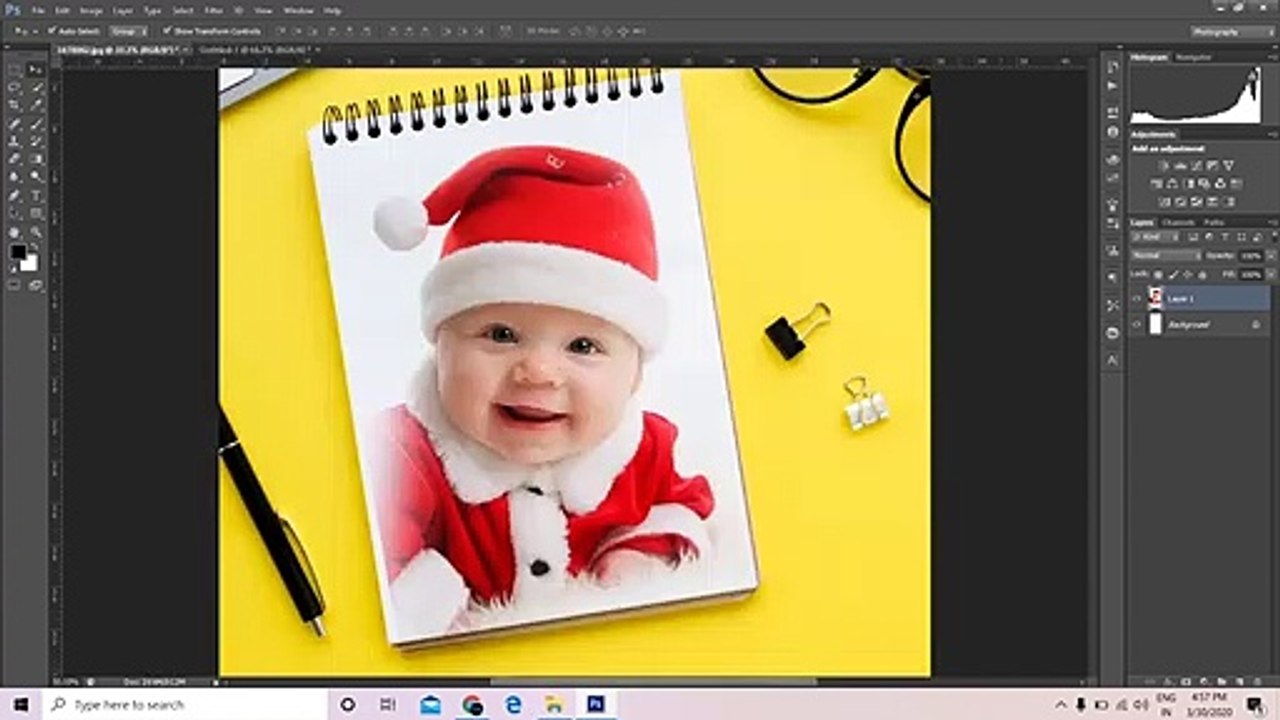Click the white background color swatch
The width and height of the screenshot is (1280, 720).
tap(31, 264)
